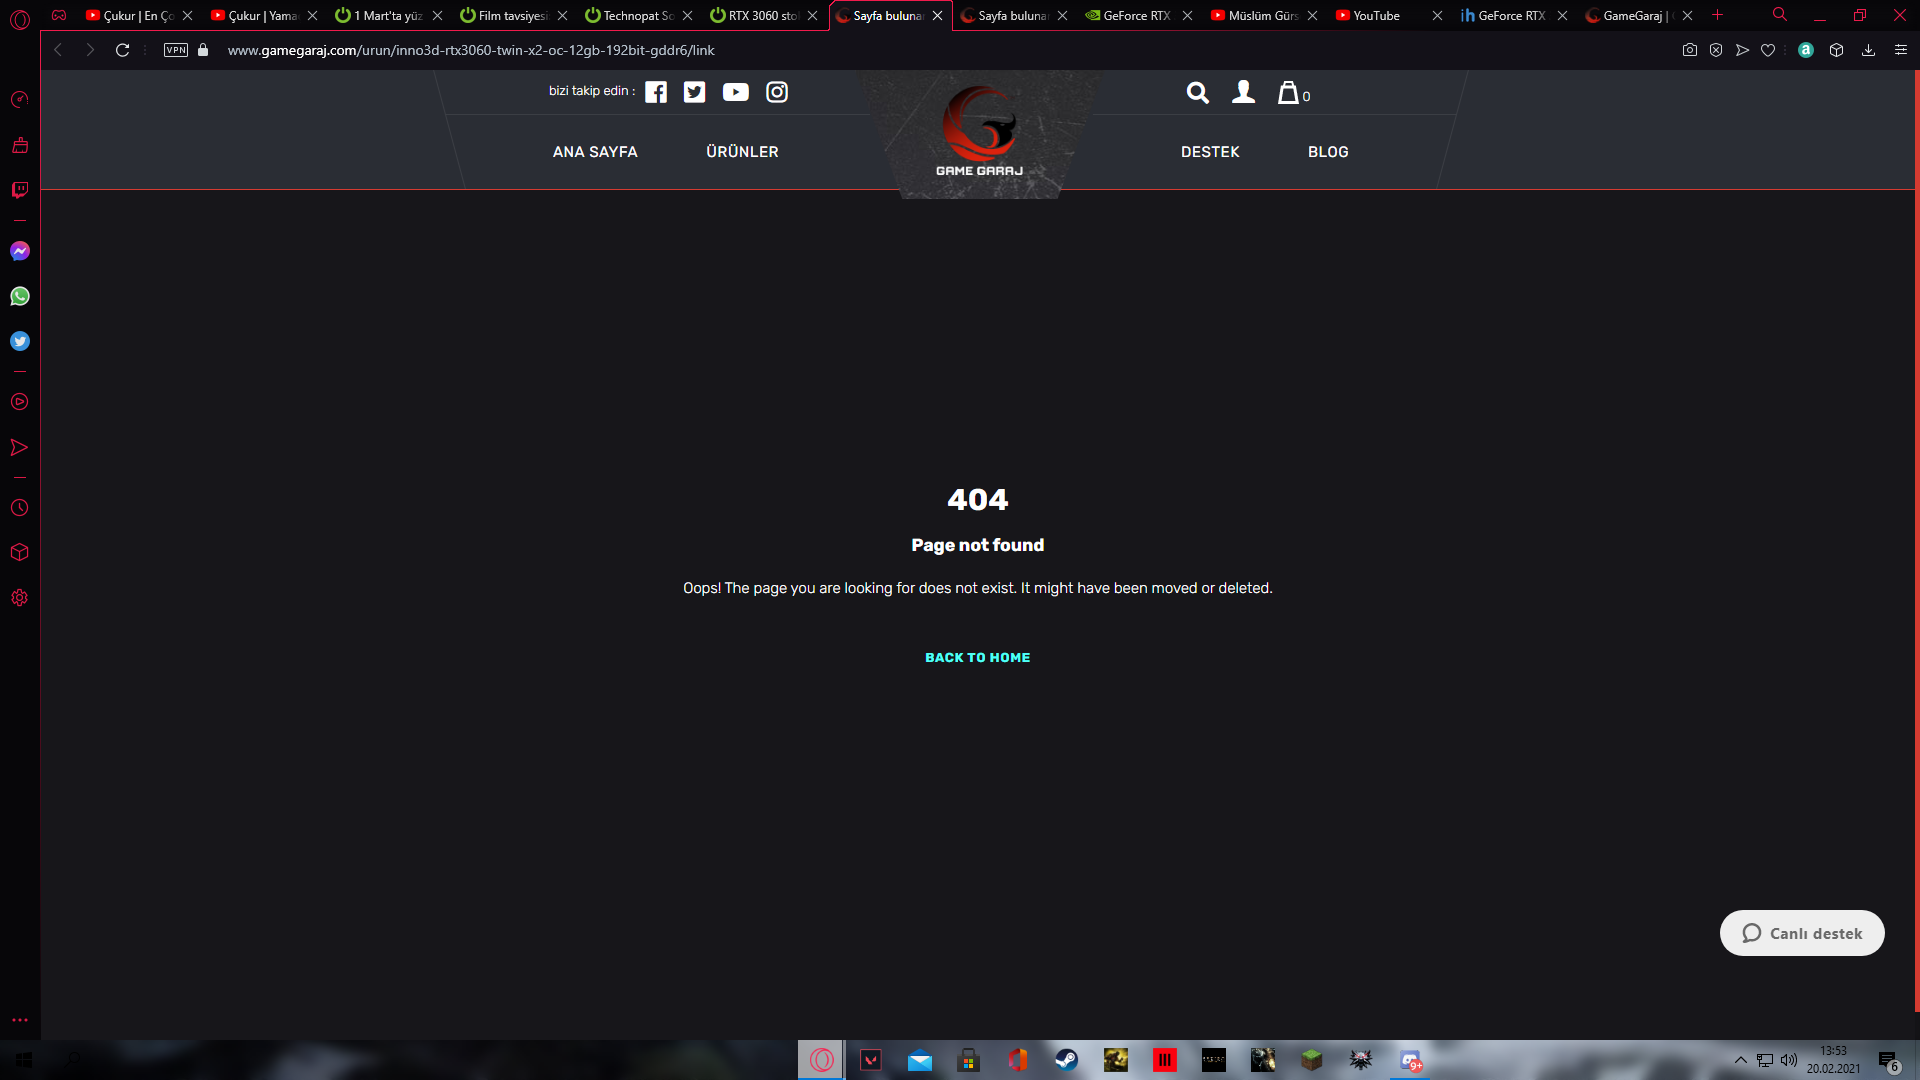Click the page vertical scrollbar
Viewport: 1920px width, 1080px height.
[x=1916, y=540]
